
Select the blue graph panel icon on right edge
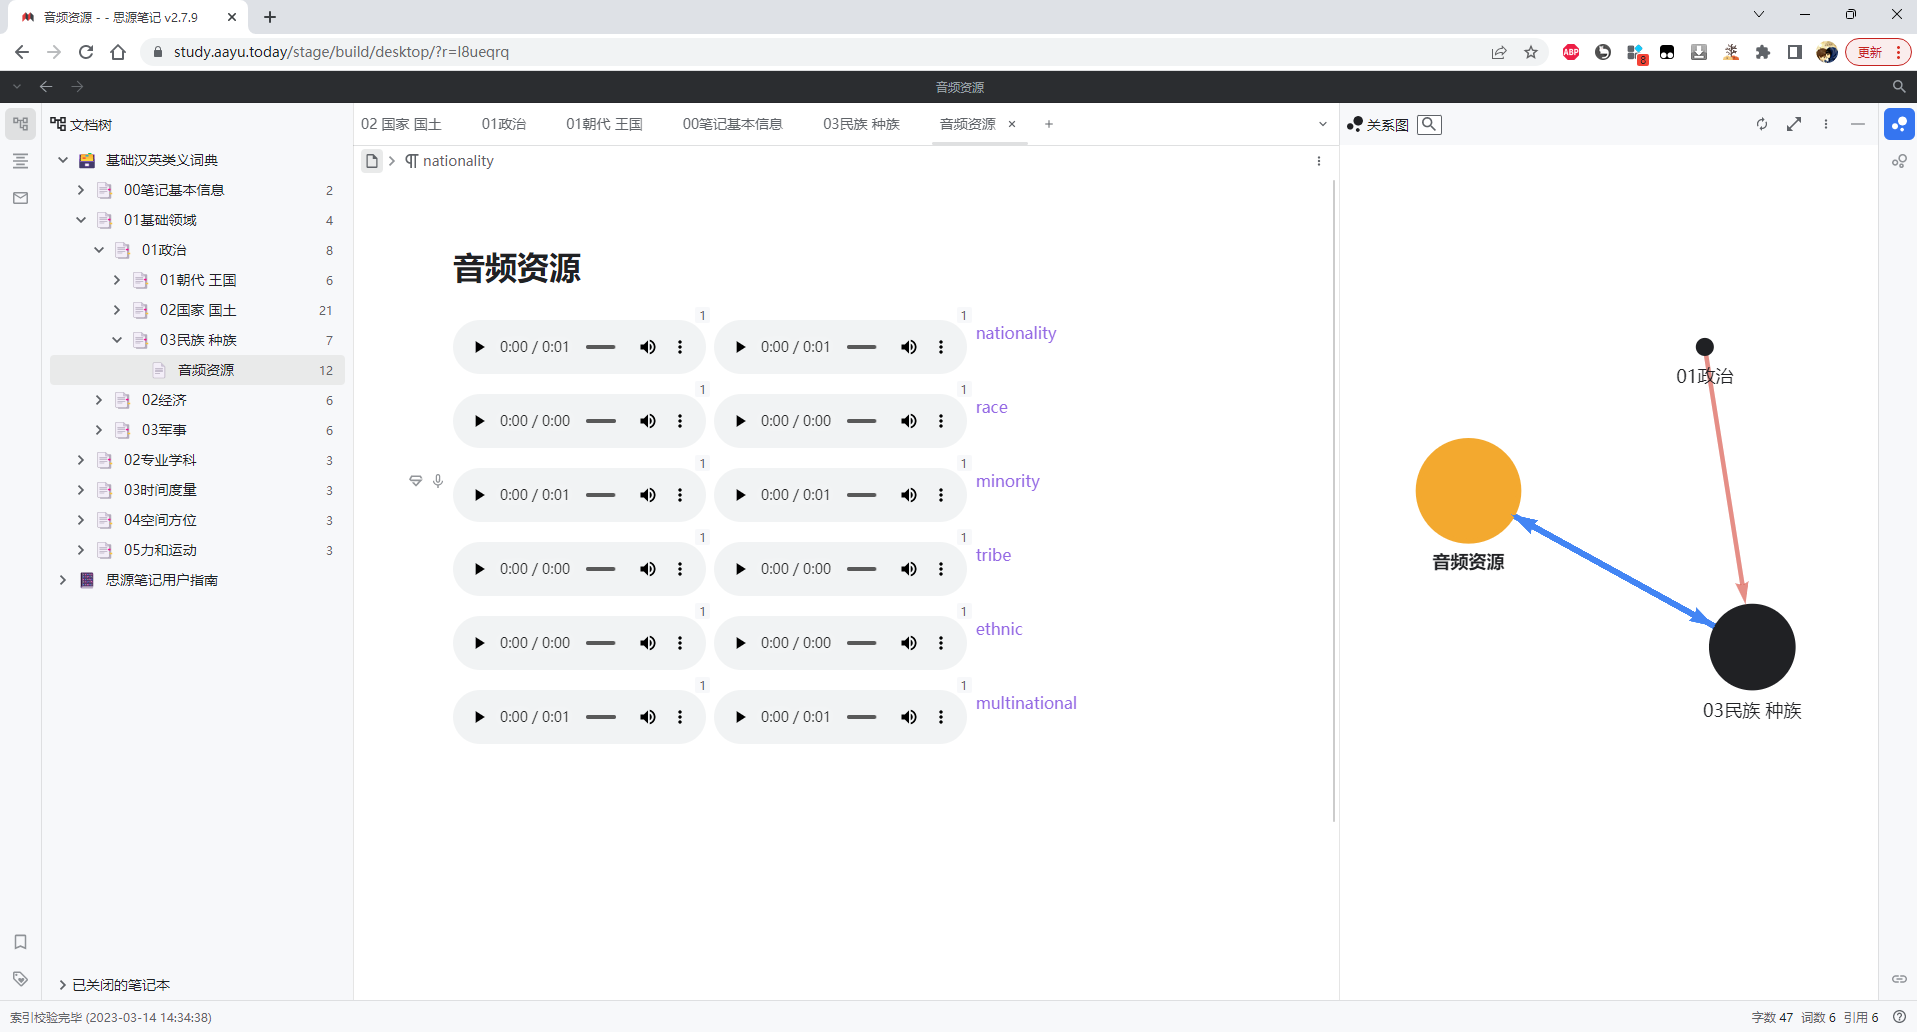point(1899,124)
